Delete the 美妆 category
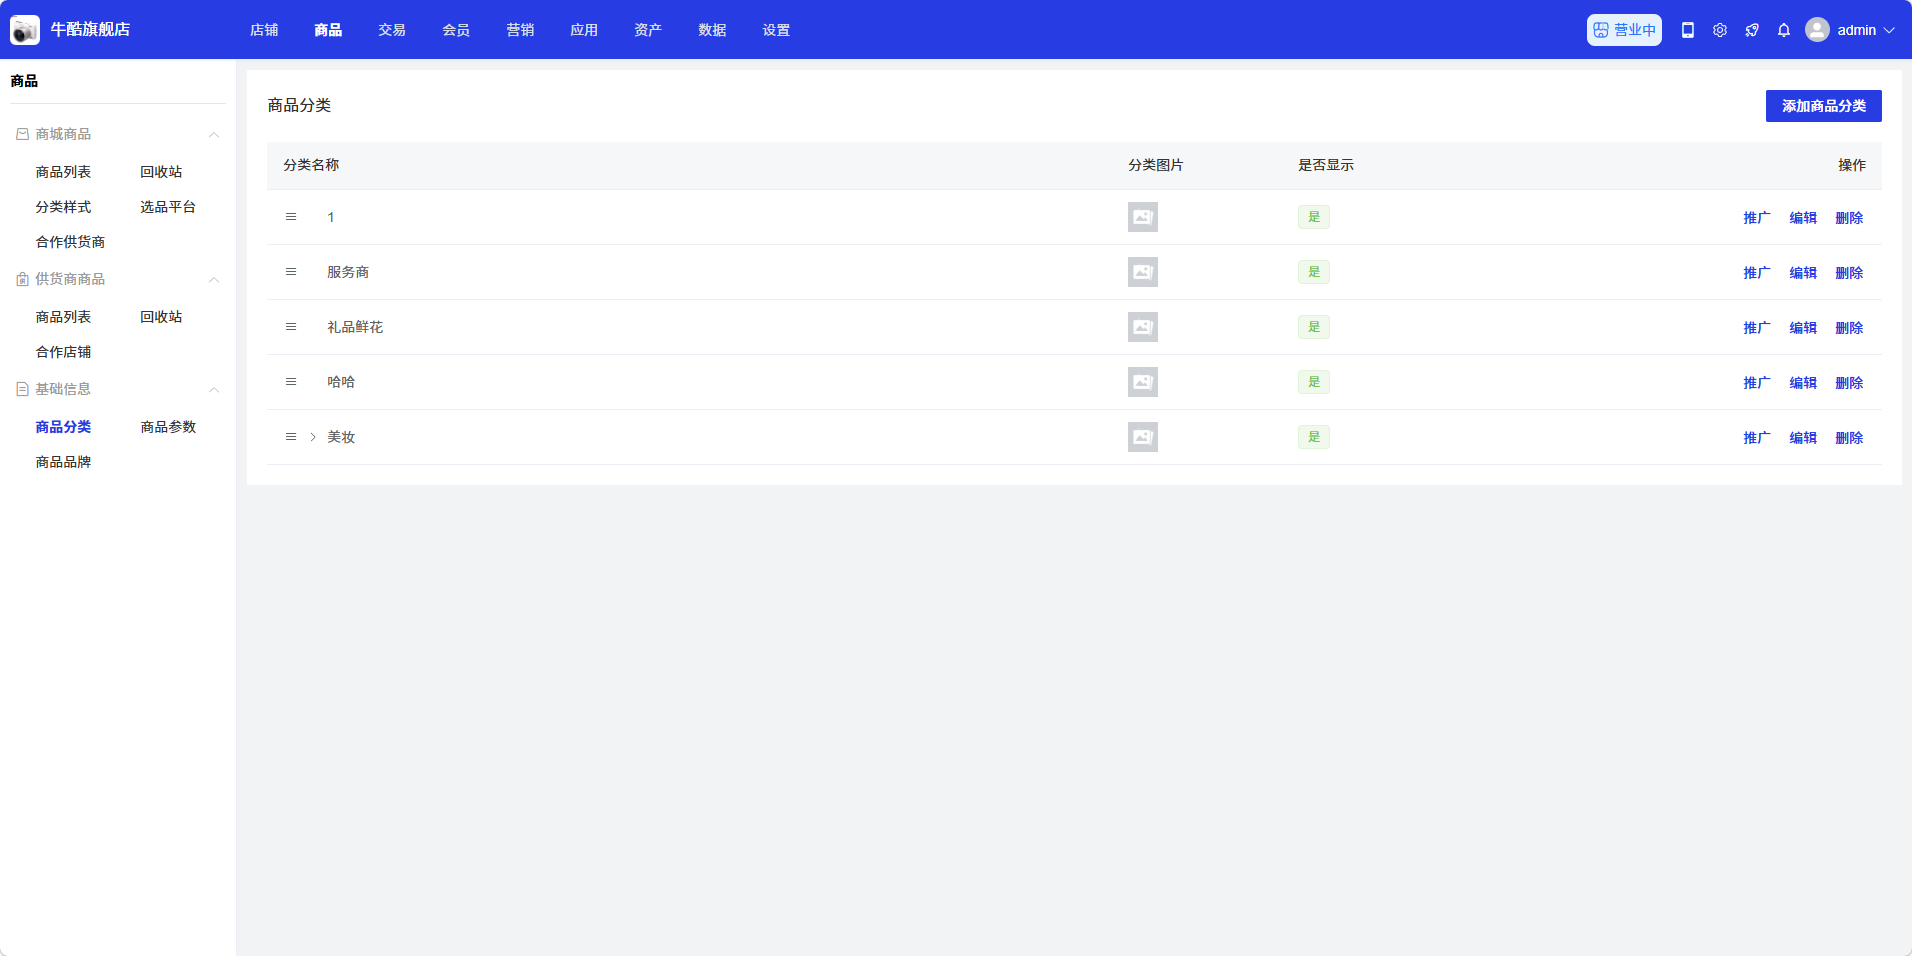 tap(1849, 438)
